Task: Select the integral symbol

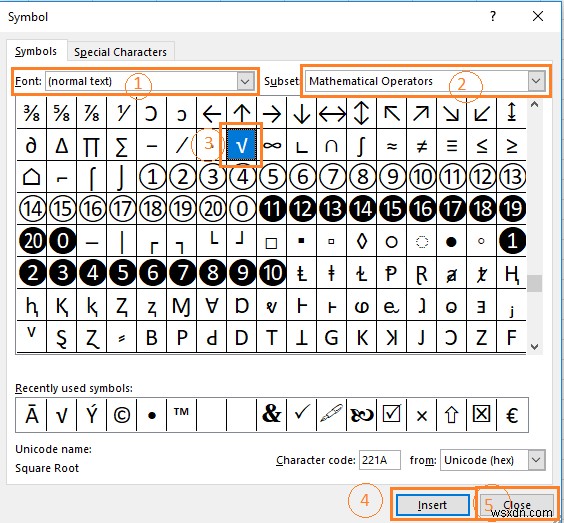Action: (x=361, y=145)
